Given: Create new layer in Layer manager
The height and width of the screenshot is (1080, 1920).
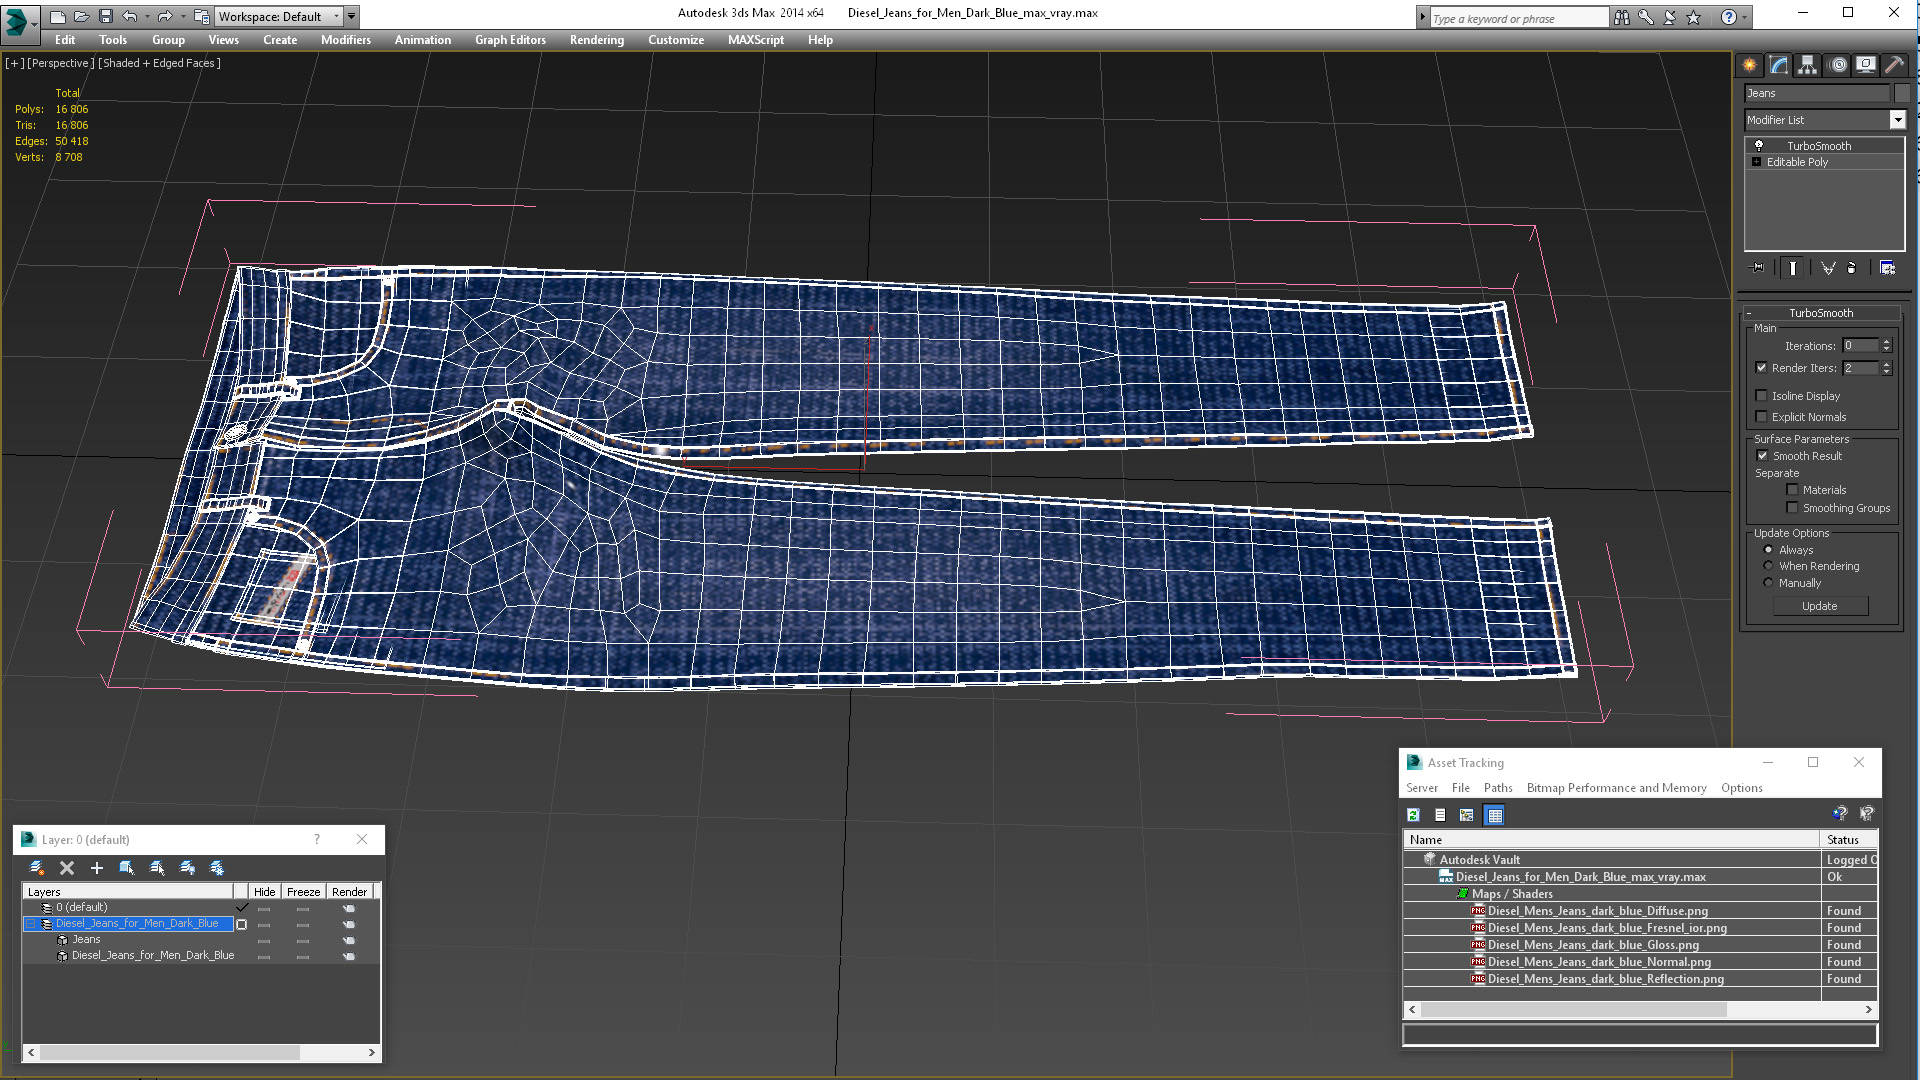Looking at the screenshot, I should 37,868.
